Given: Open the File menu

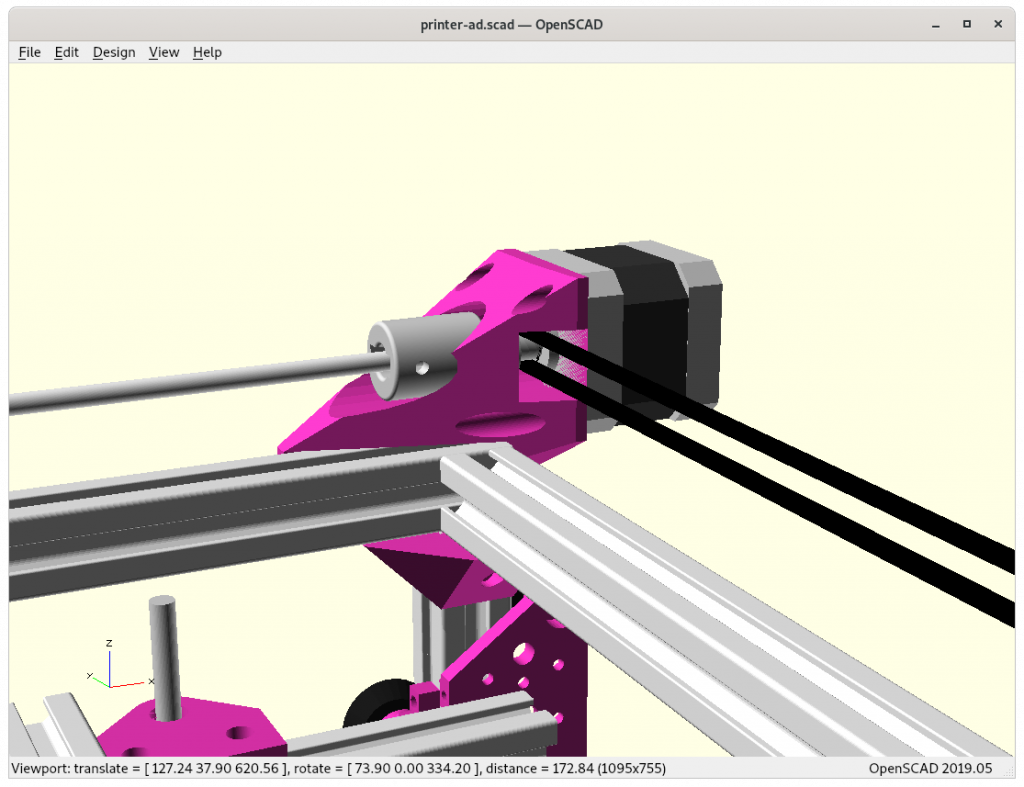Looking at the screenshot, I should [x=29, y=52].
